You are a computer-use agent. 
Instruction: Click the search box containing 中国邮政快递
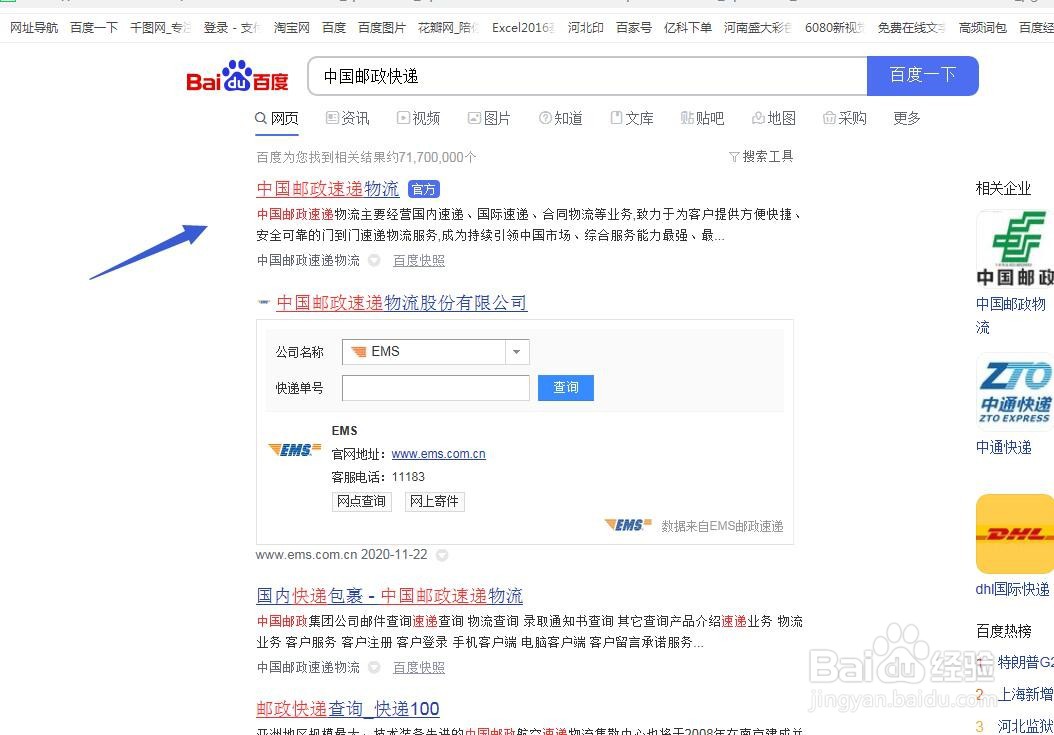click(587, 76)
